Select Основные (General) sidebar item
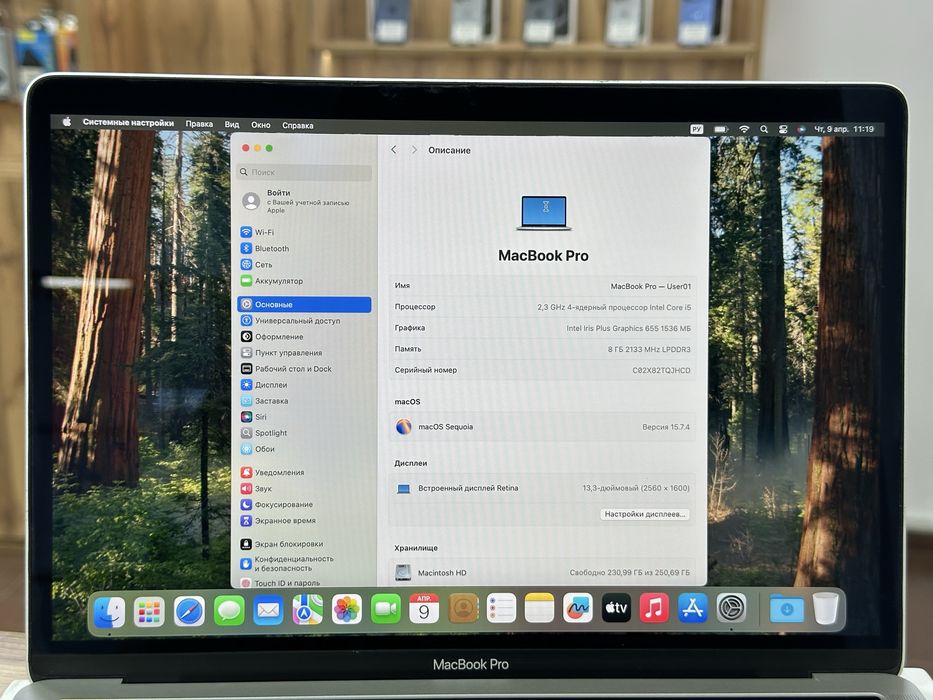The image size is (933, 700). pos(304,304)
